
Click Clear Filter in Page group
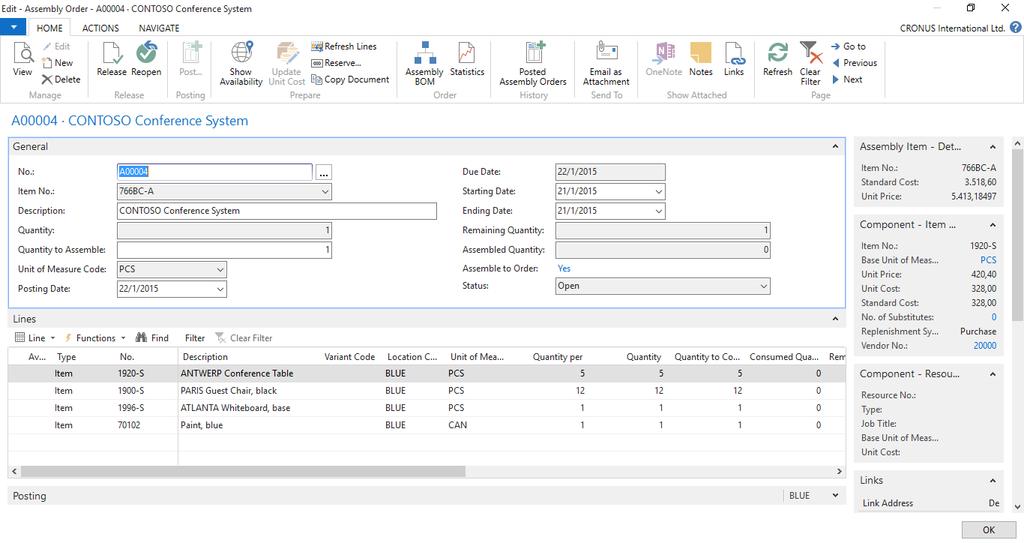810,64
